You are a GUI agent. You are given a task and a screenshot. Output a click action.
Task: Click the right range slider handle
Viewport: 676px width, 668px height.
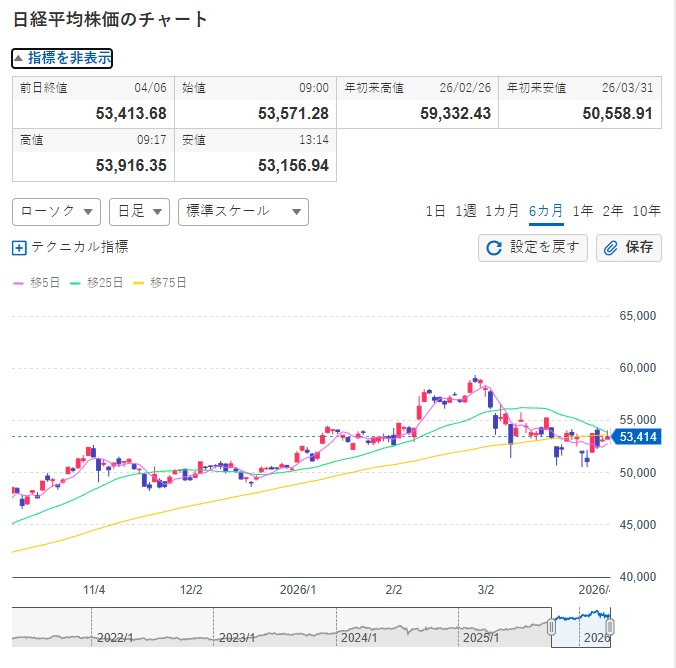point(610,627)
